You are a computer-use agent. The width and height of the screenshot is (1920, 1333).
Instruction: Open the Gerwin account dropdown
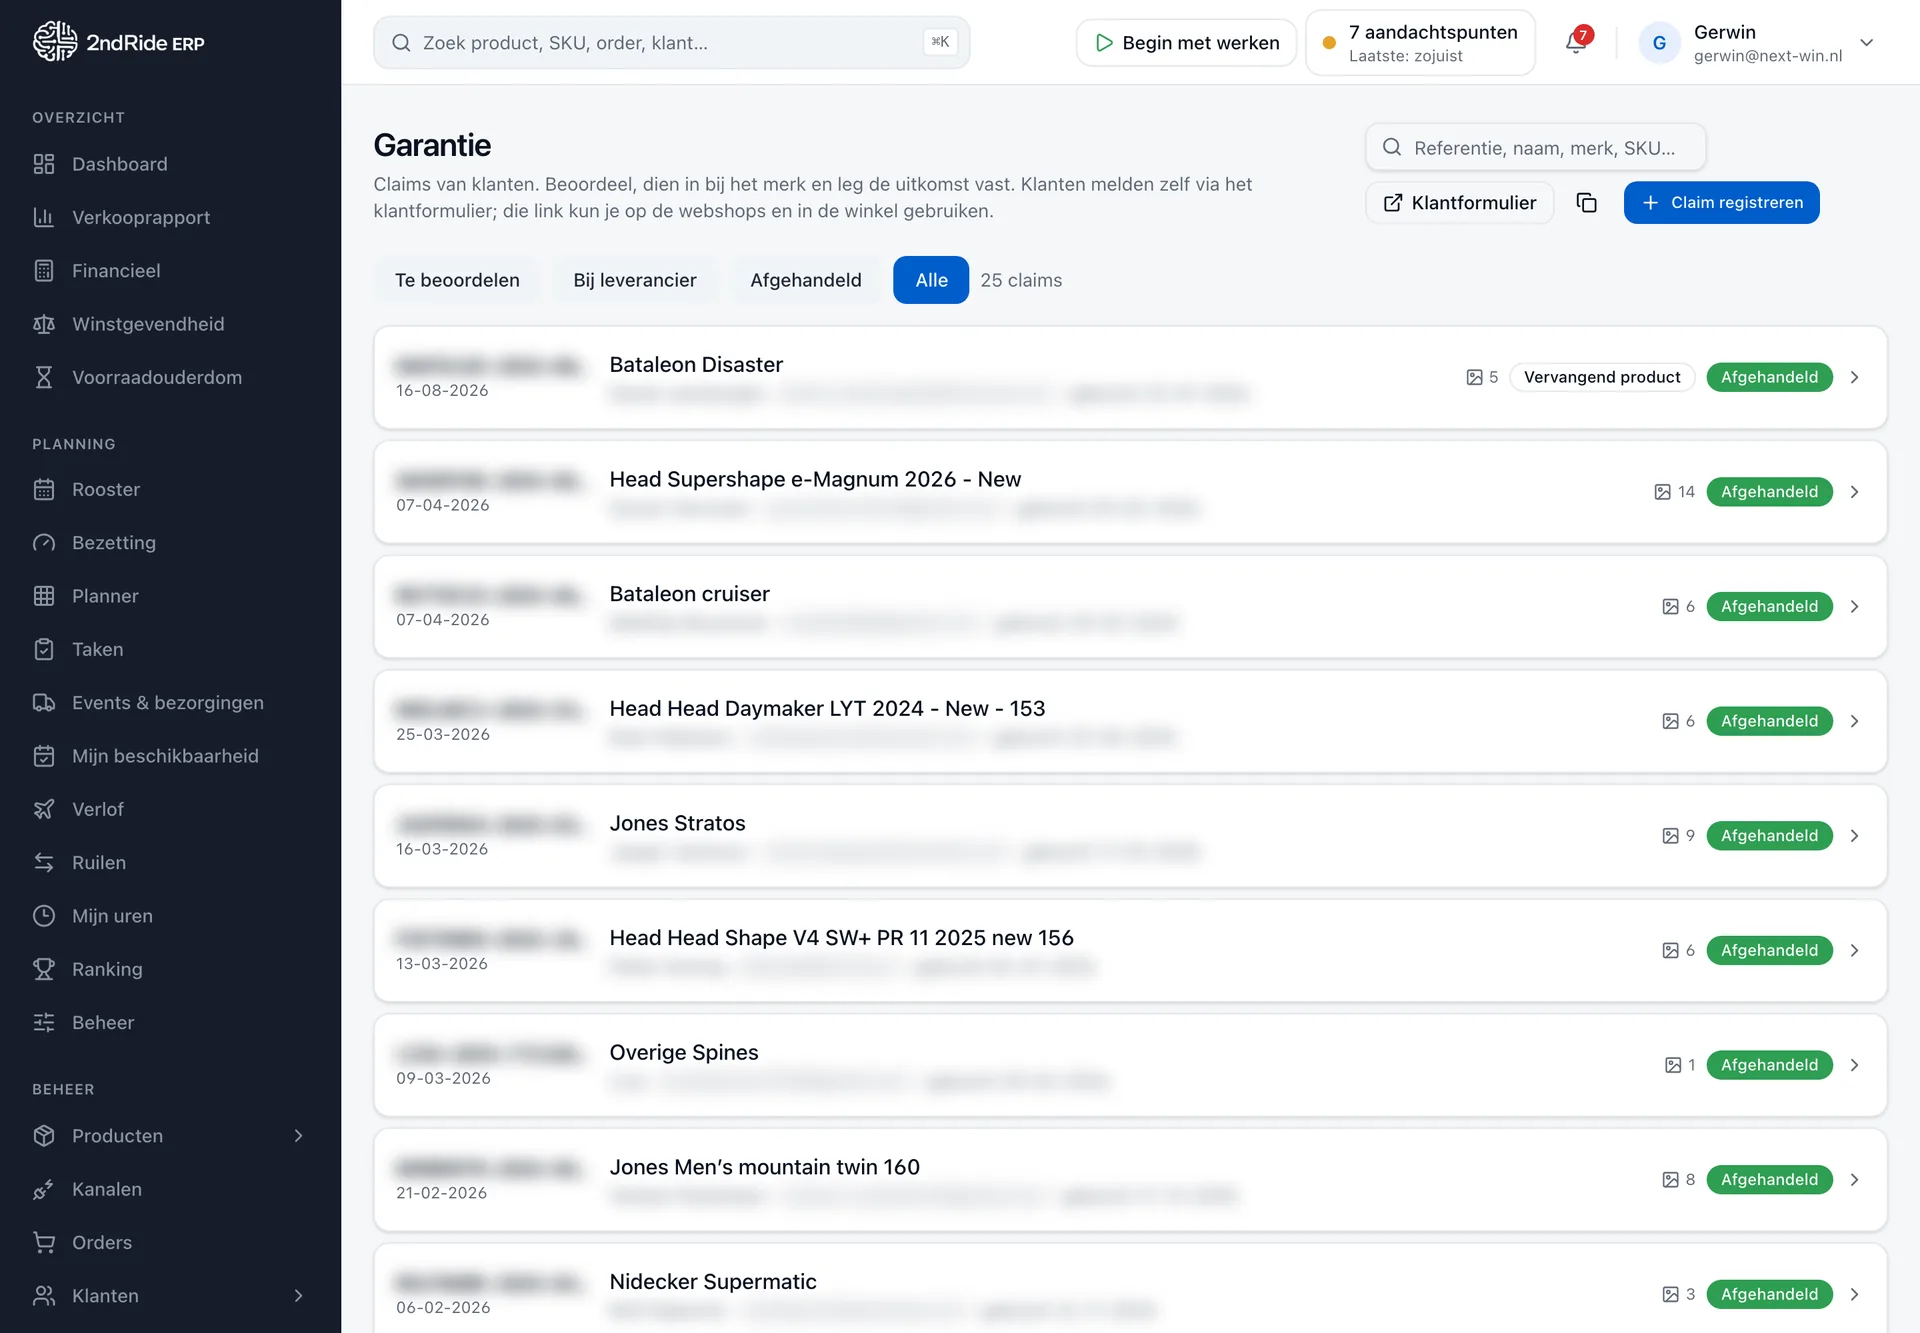point(1866,43)
